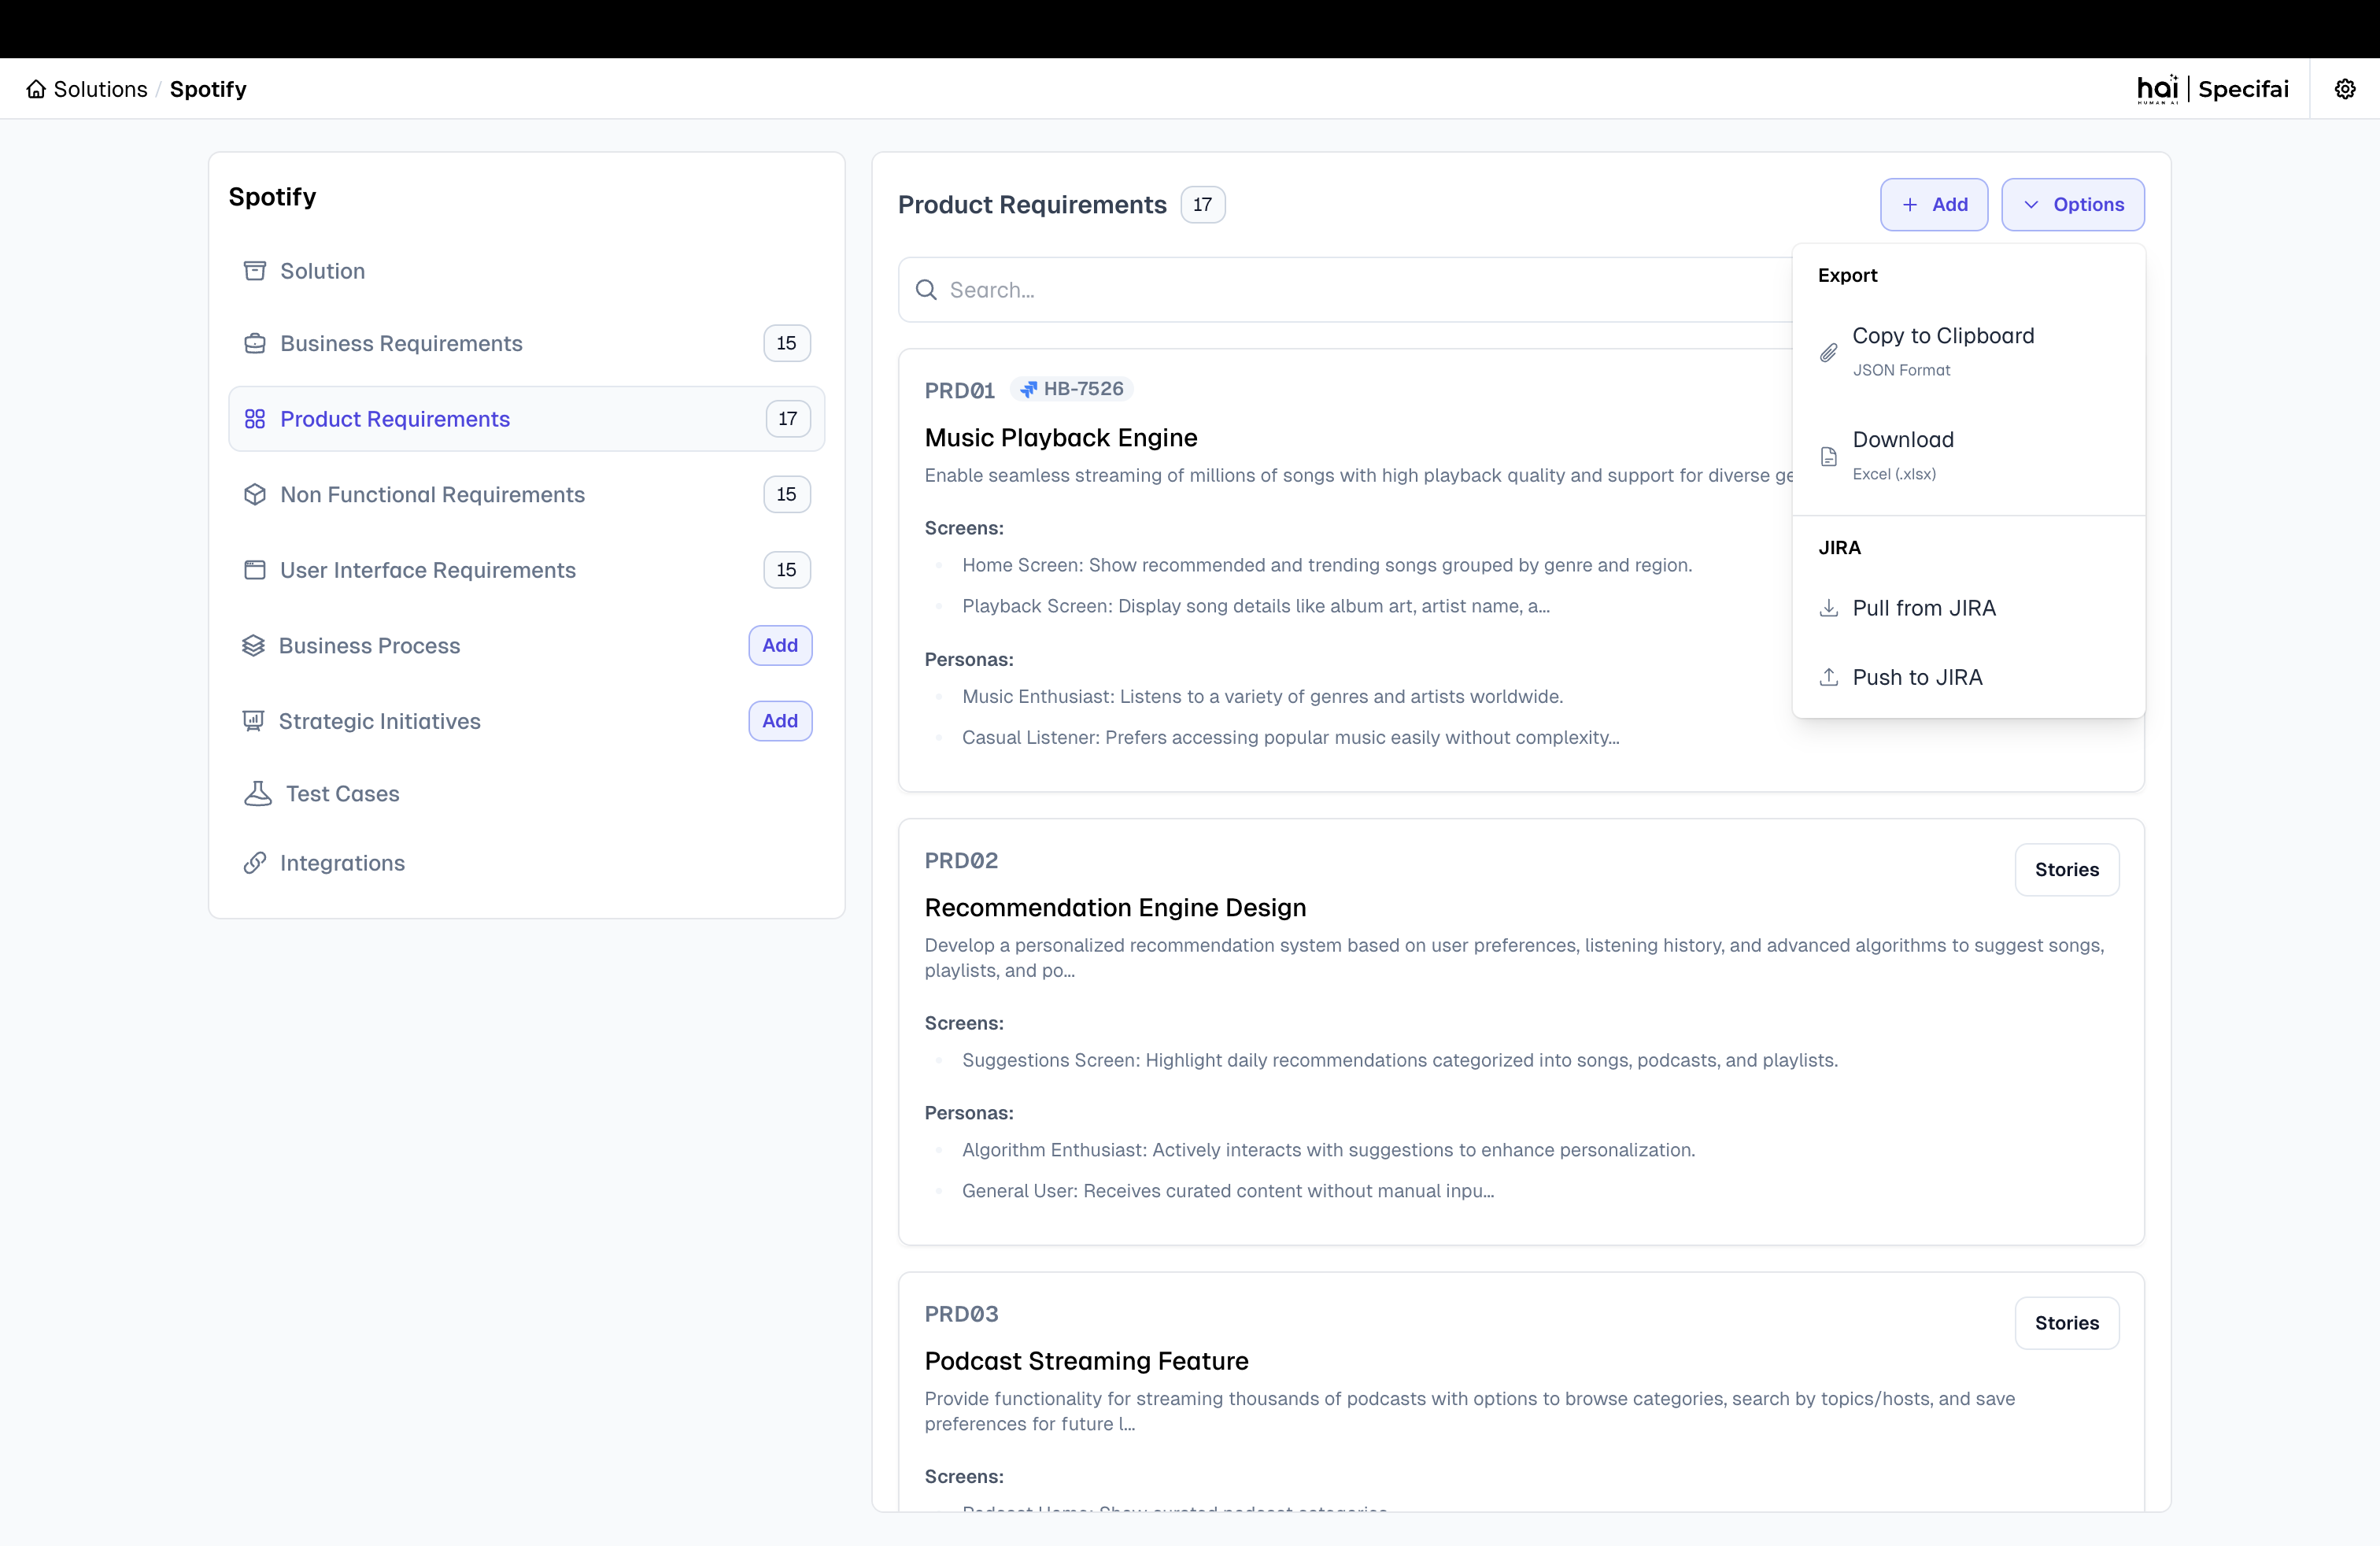
Task: Click Add next to Strategic Initiatives
Action: pos(780,721)
